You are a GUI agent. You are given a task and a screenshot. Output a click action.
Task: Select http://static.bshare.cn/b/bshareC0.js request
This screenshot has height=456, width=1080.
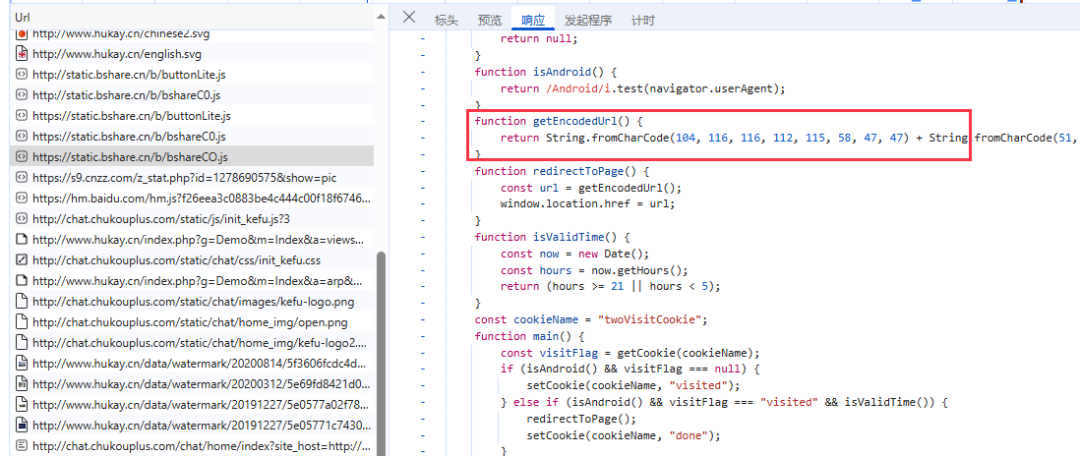pos(192,95)
